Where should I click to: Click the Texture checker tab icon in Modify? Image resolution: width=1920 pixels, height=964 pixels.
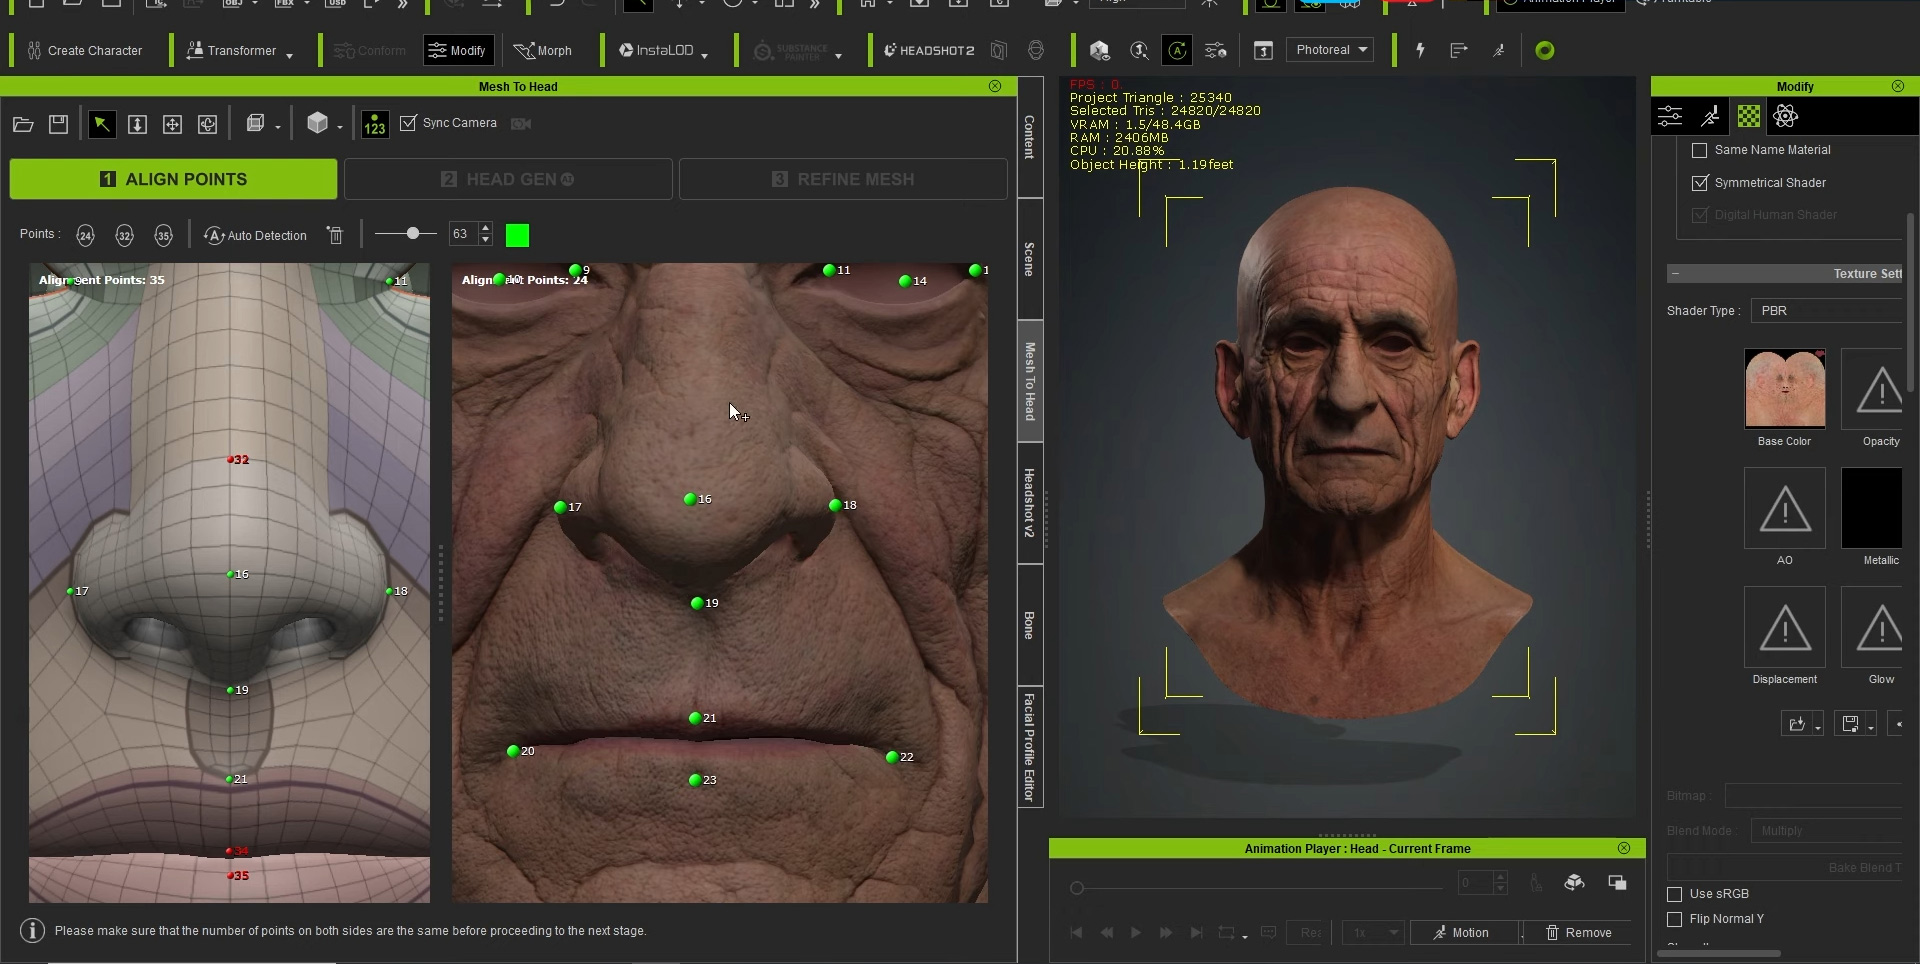tap(1748, 117)
